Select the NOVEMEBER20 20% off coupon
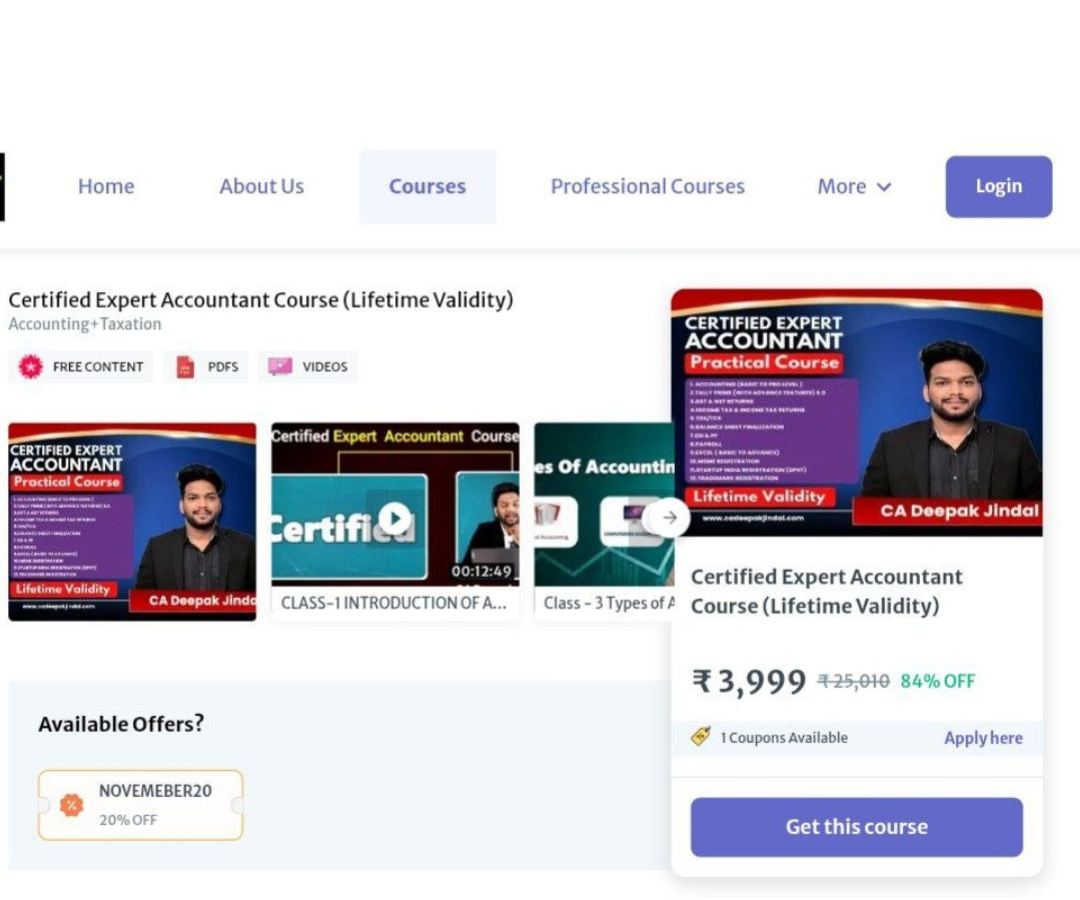Image resolution: width=1080 pixels, height=900 pixels. tap(141, 804)
